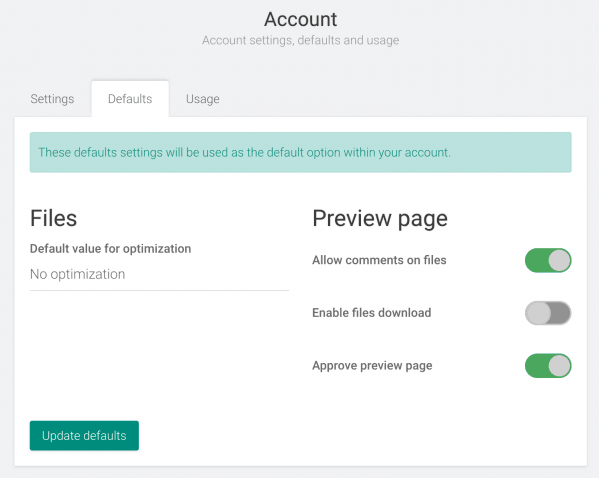
Task: Open the Usage tab
Action: pos(202,99)
